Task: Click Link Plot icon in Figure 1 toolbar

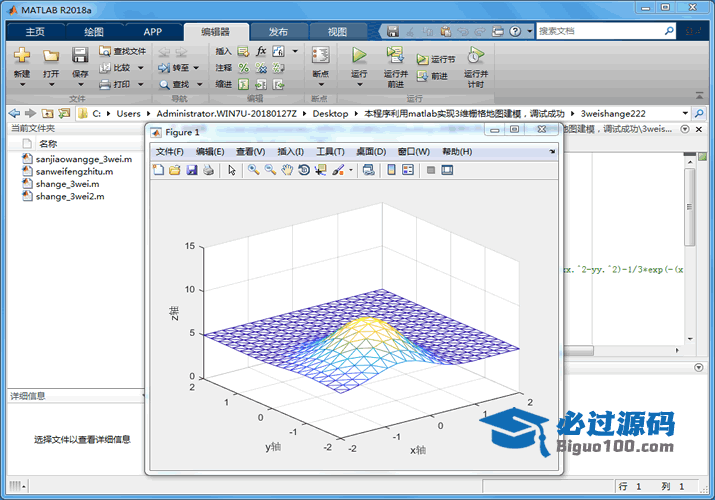Action: [368, 170]
